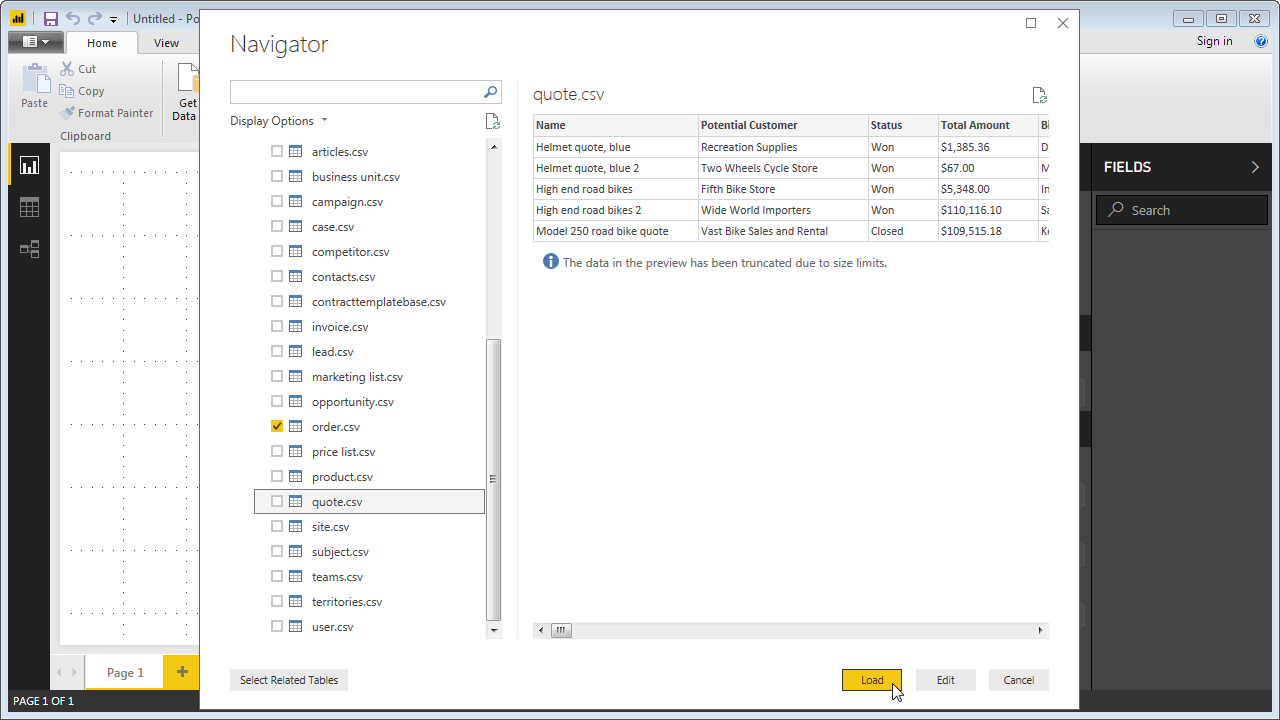Open the File menu dropdown
The width and height of the screenshot is (1280, 720).
pyautogui.click(x=36, y=41)
